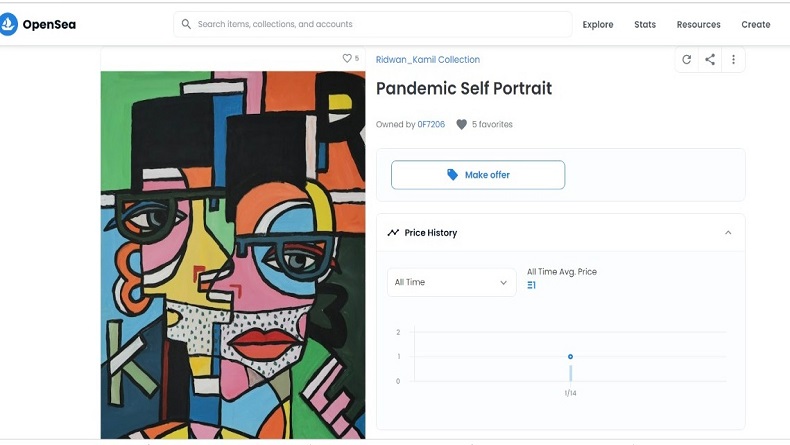Click the refresh metadata icon
This screenshot has width=790, height=445.
(x=686, y=60)
